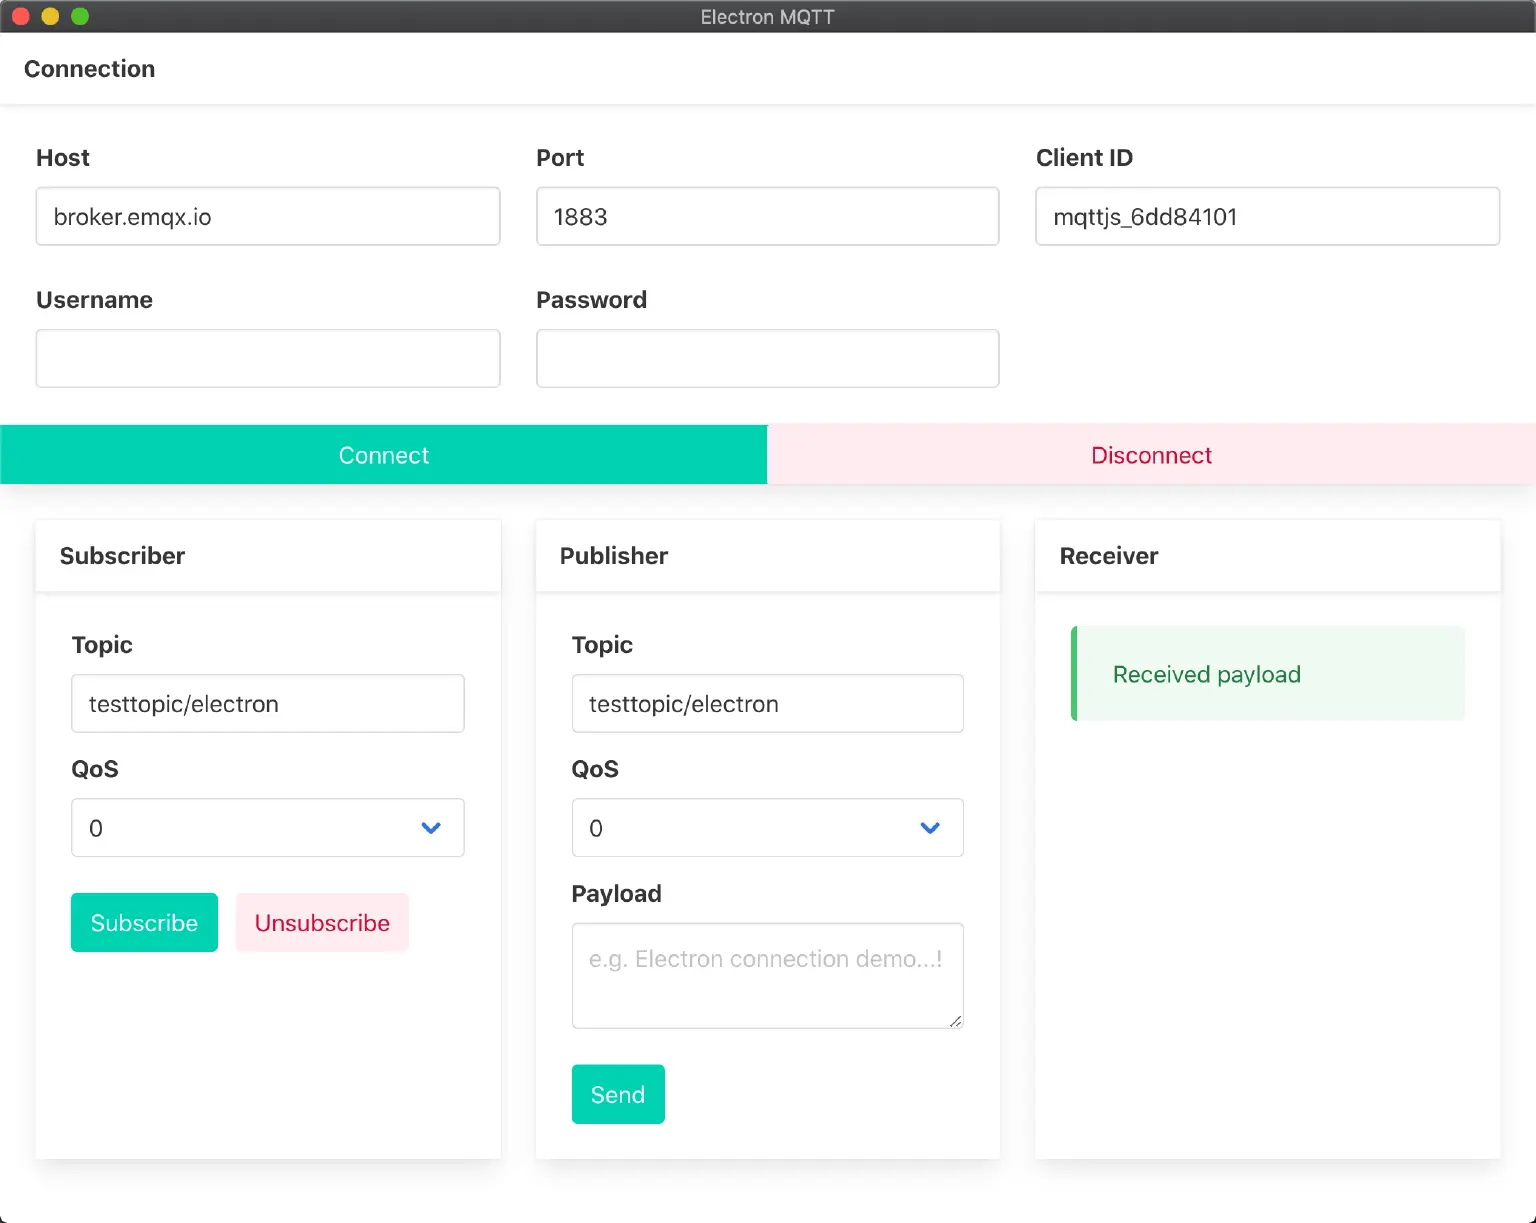
Task: Click the chevron arrow in Subscriber QoS
Action: (x=431, y=828)
